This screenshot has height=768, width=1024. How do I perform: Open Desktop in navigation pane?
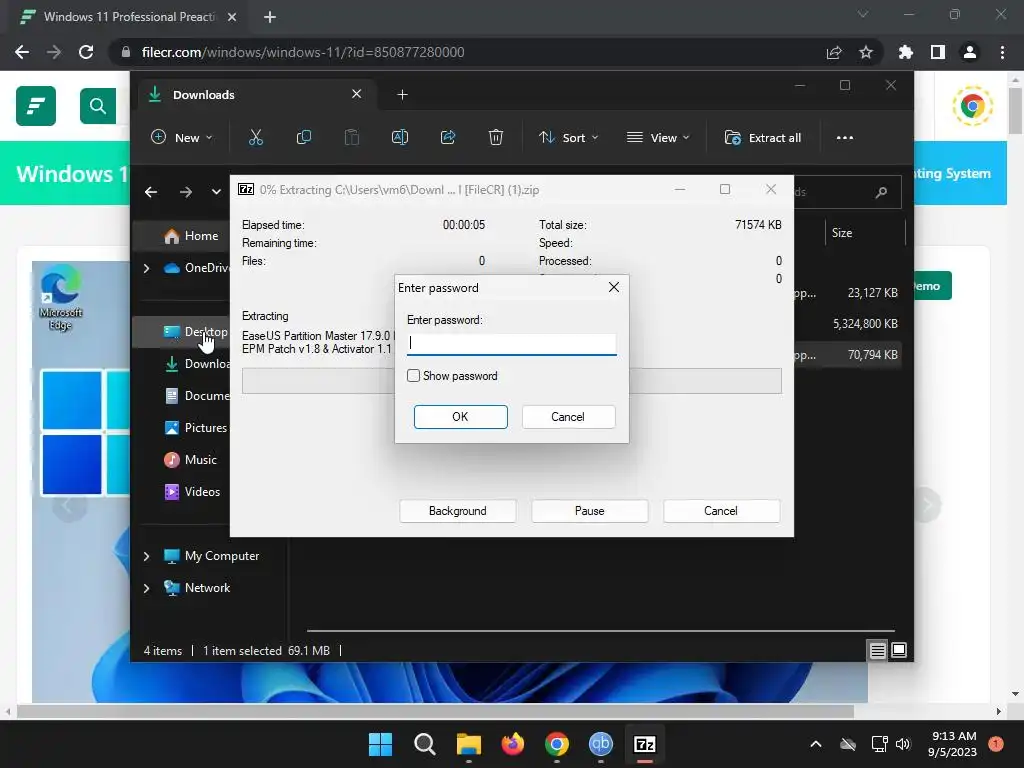pyautogui.click(x=195, y=332)
